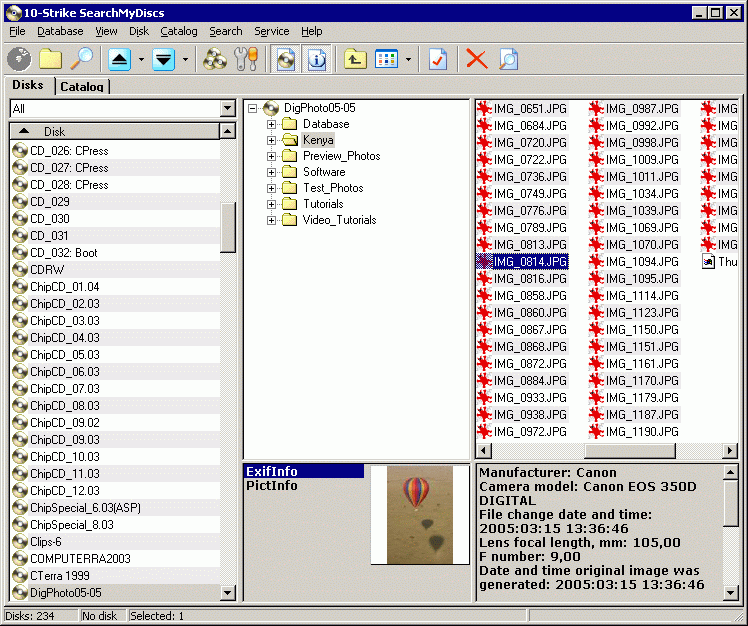This screenshot has height=626, width=748.
Task: Sort by the Disk column header
Action: click(x=114, y=131)
